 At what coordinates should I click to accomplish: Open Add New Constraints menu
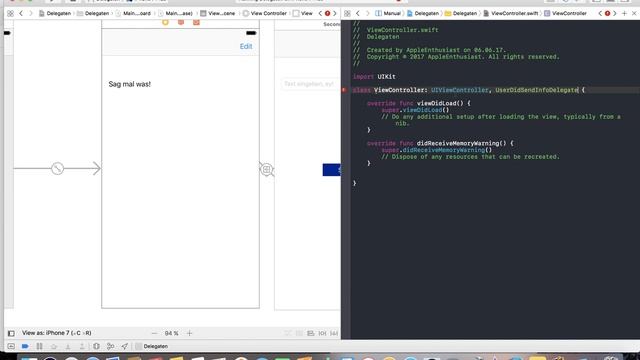322,333
